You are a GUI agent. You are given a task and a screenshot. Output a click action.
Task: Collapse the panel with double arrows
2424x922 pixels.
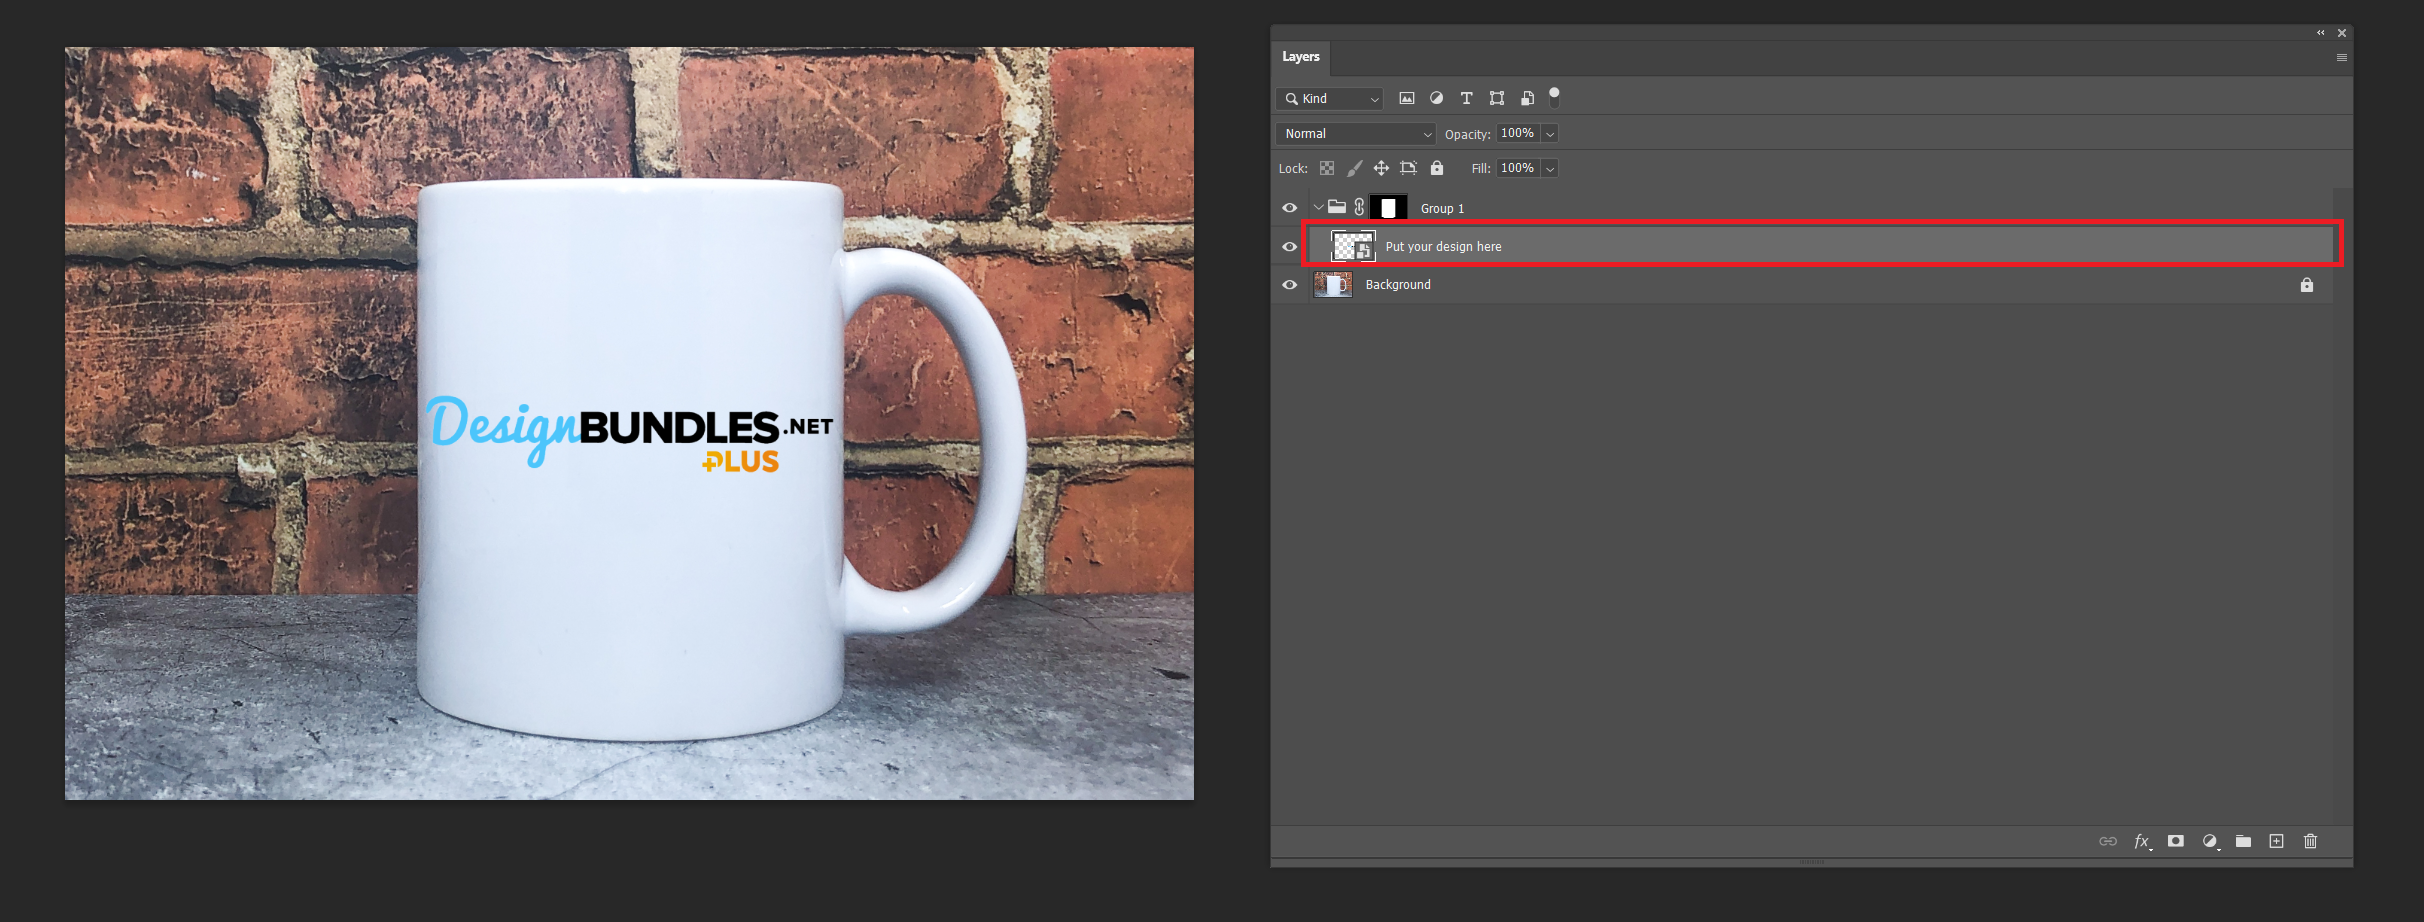coord(2321,33)
